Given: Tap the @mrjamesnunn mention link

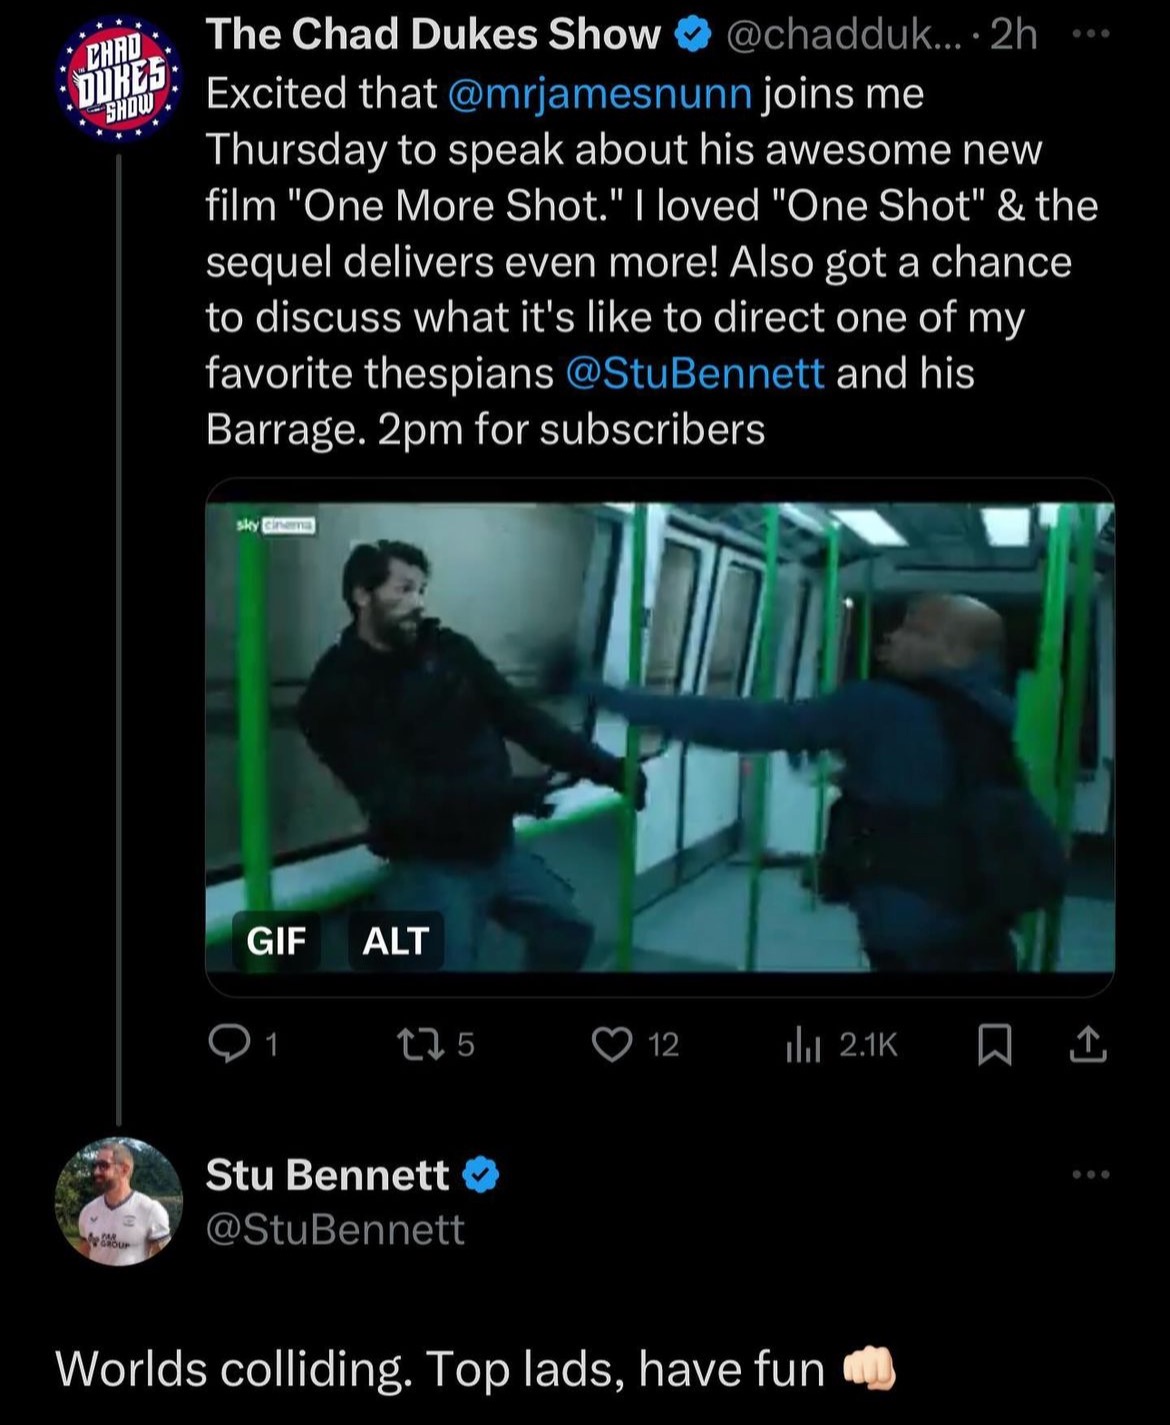Looking at the screenshot, I should [x=600, y=93].
